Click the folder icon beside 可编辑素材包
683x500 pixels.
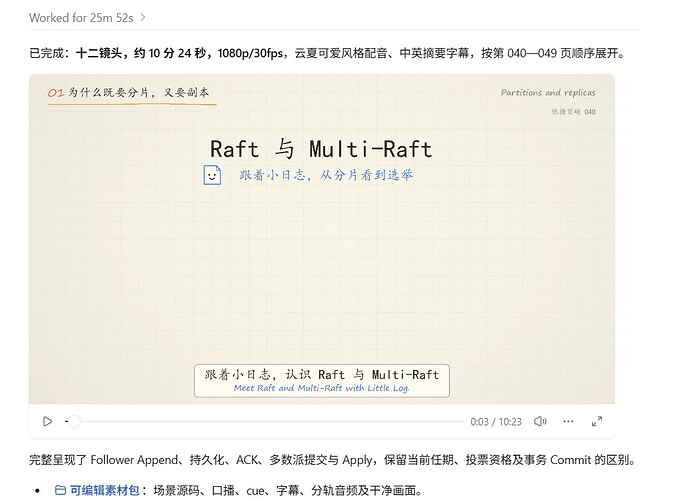61,491
